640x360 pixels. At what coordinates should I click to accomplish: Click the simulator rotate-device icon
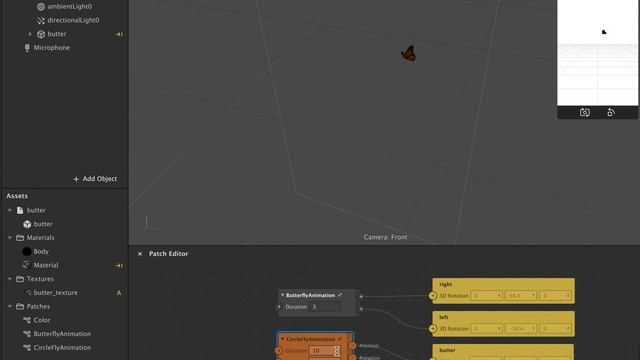[611, 113]
